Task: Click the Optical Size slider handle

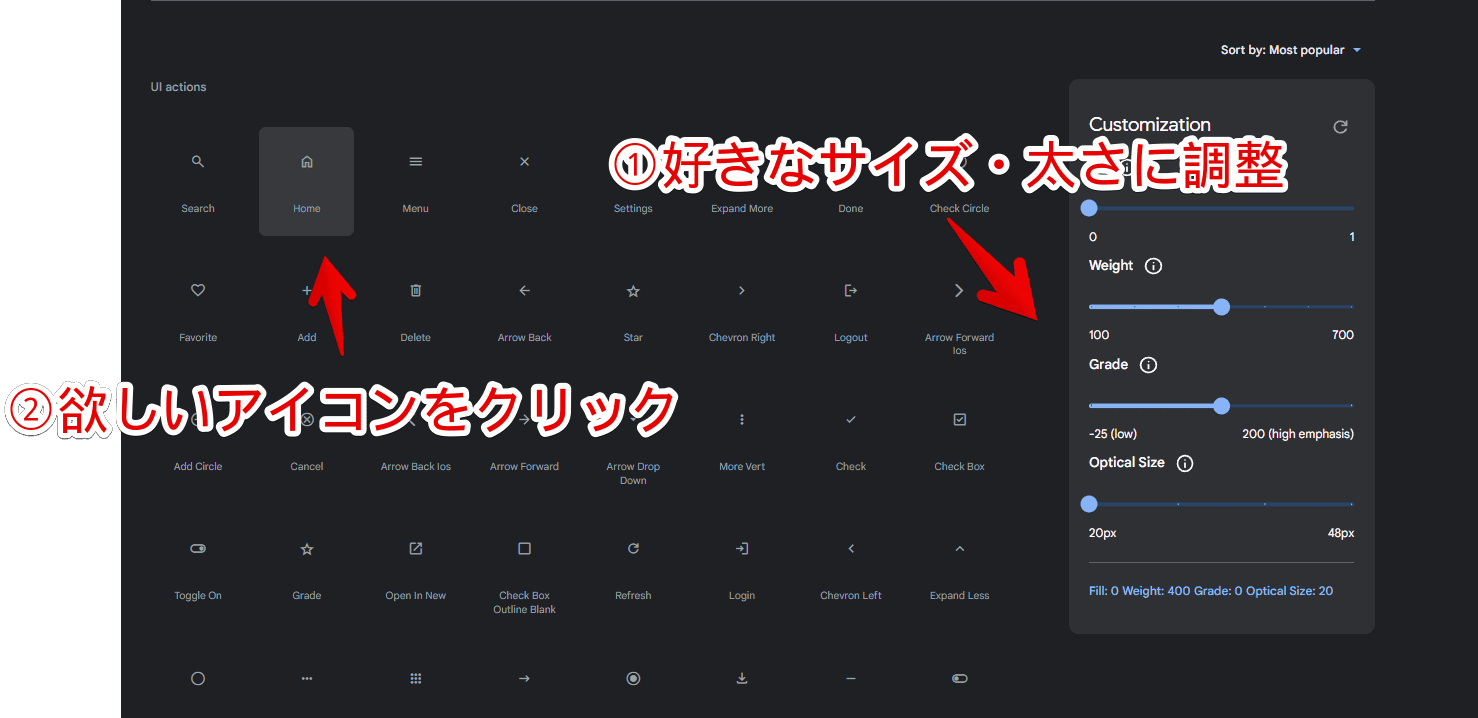Action: (1089, 504)
